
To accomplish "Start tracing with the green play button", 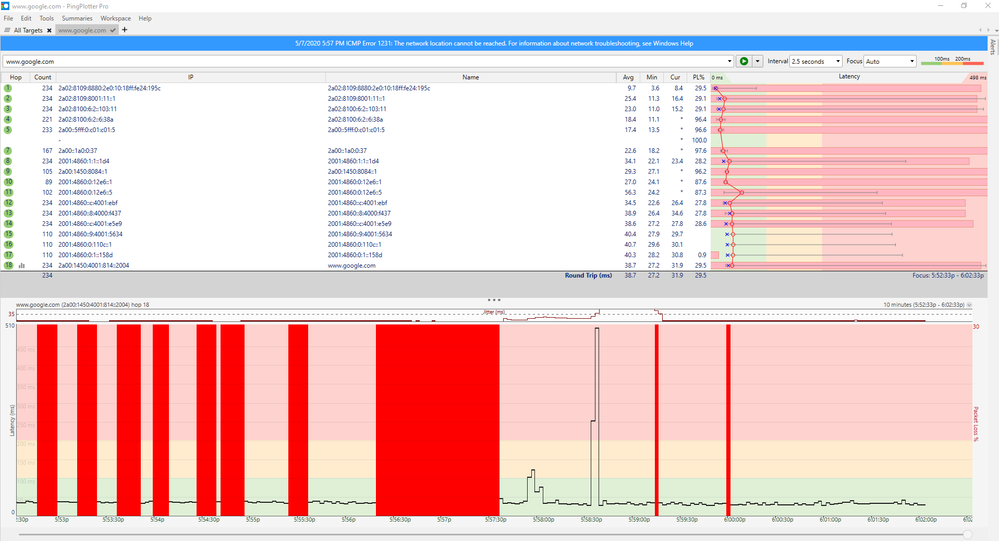I will (x=744, y=61).
